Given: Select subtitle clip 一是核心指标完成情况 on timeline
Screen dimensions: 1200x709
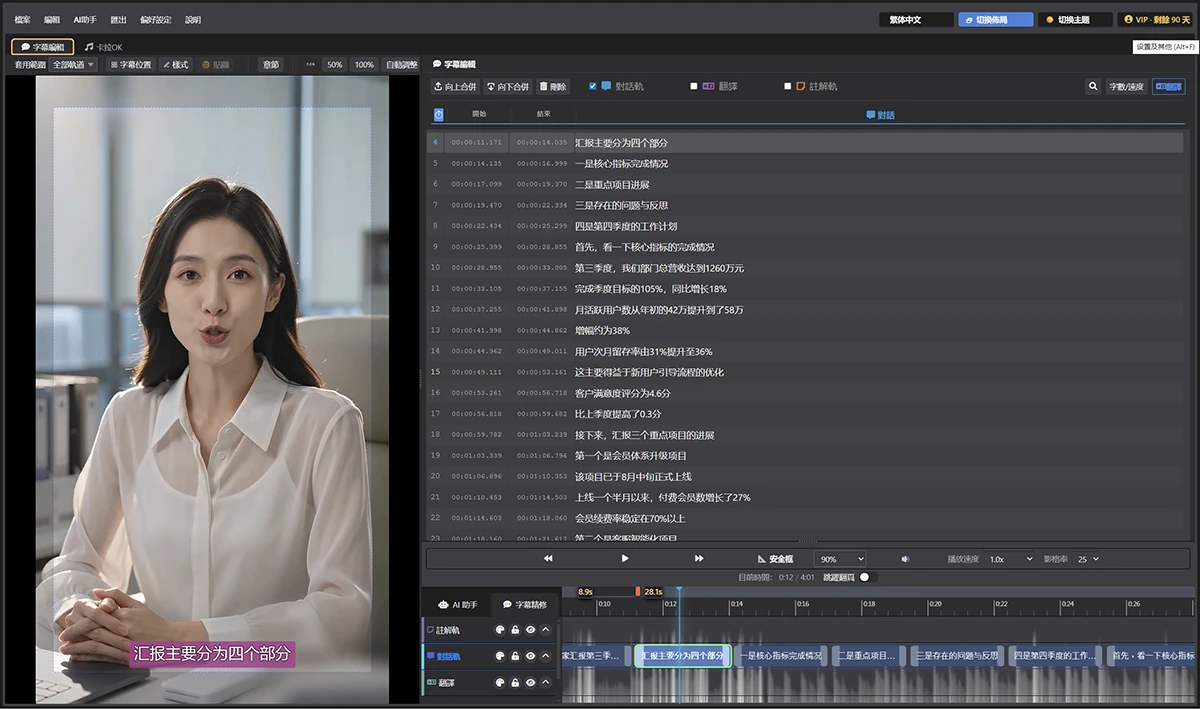Looking at the screenshot, I should click(x=781, y=656).
